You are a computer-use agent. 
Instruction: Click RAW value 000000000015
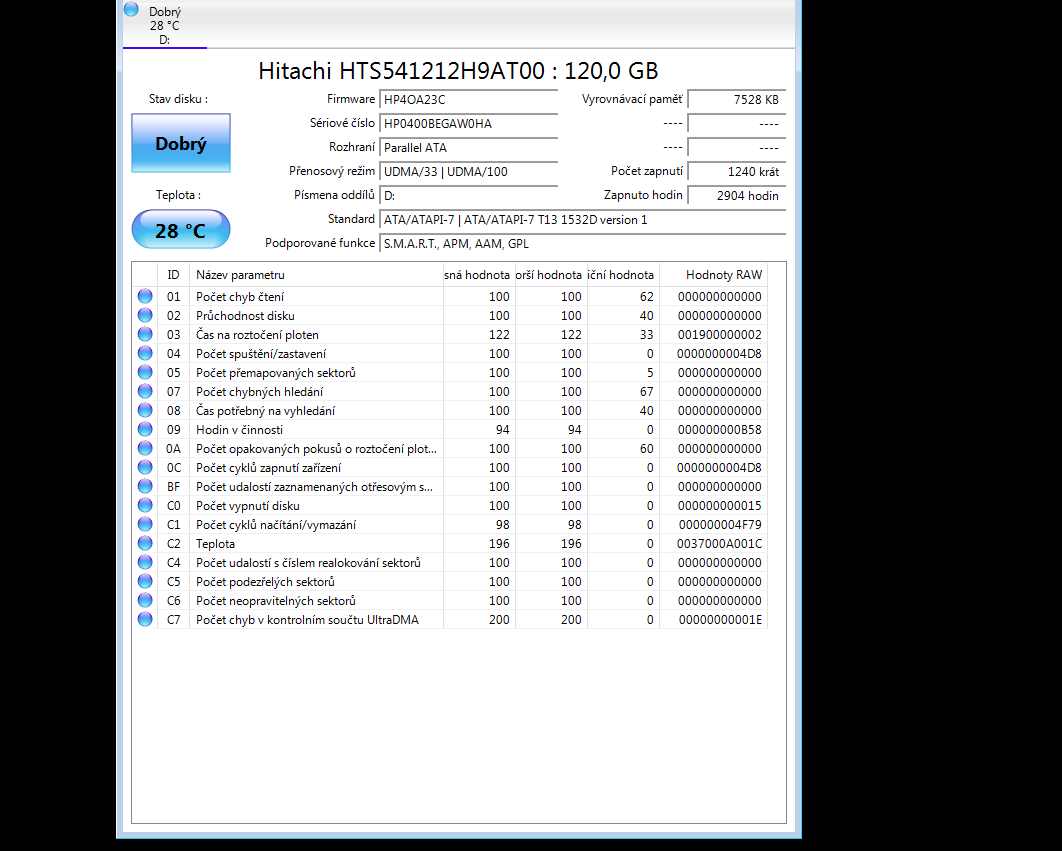click(719, 505)
